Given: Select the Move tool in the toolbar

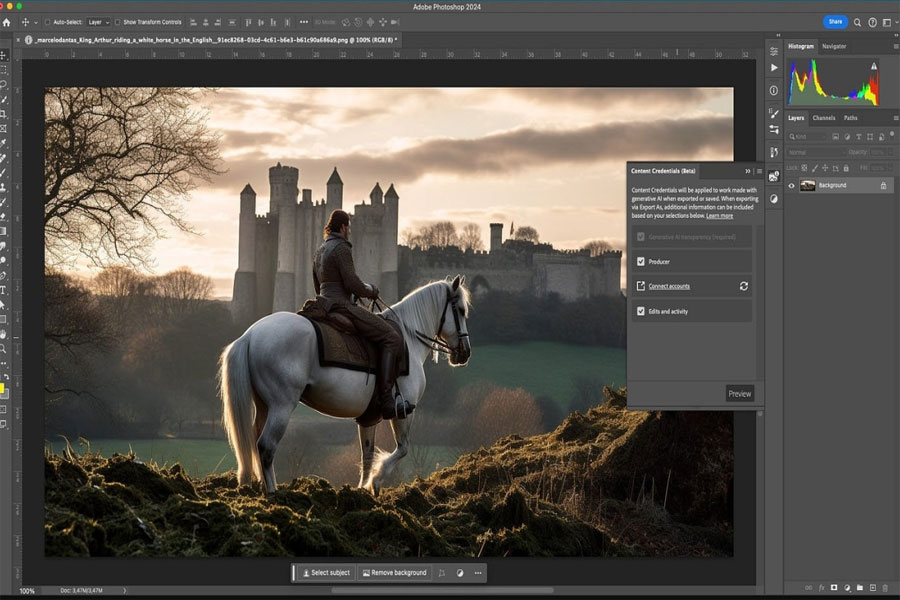Looking at the screenshot, I should tap(3, 55).
